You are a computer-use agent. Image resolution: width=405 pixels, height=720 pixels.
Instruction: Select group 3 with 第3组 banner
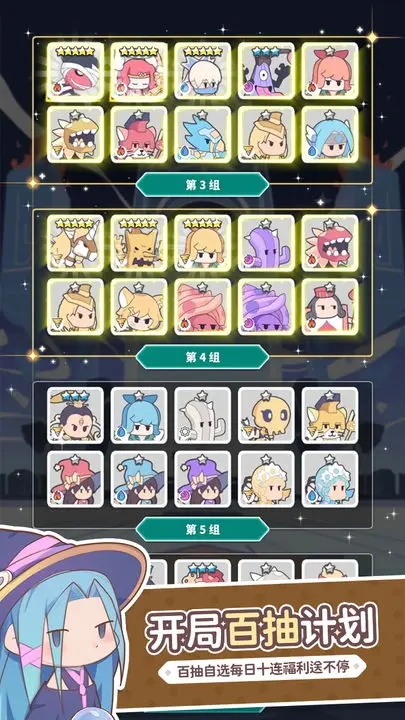click(x=202, y=185)
